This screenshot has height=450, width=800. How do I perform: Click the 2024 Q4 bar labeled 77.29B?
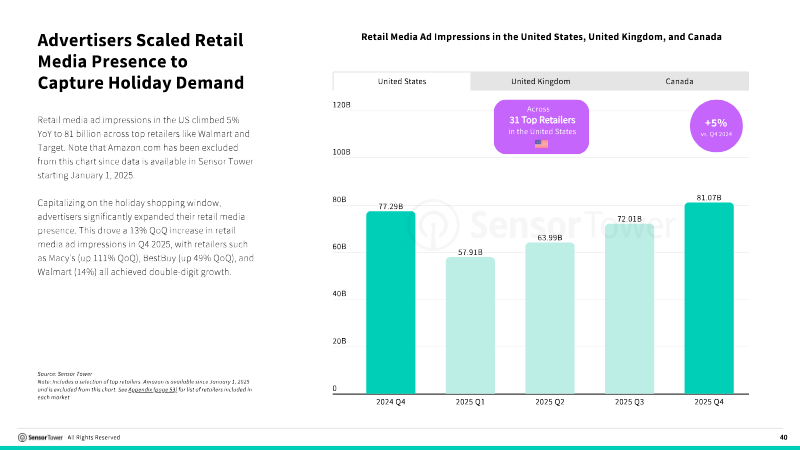click(390, 303)
